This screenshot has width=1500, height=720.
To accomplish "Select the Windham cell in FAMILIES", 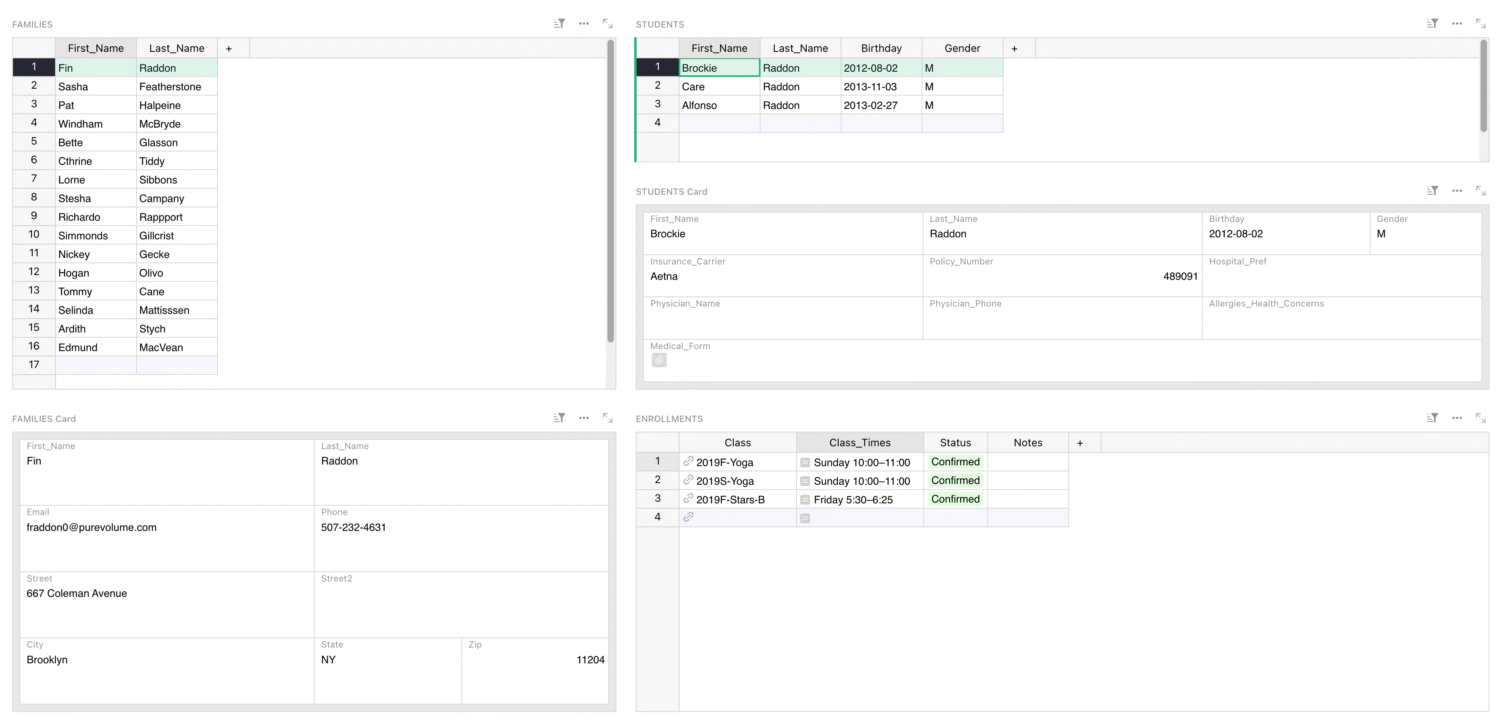I will point(96,124).
